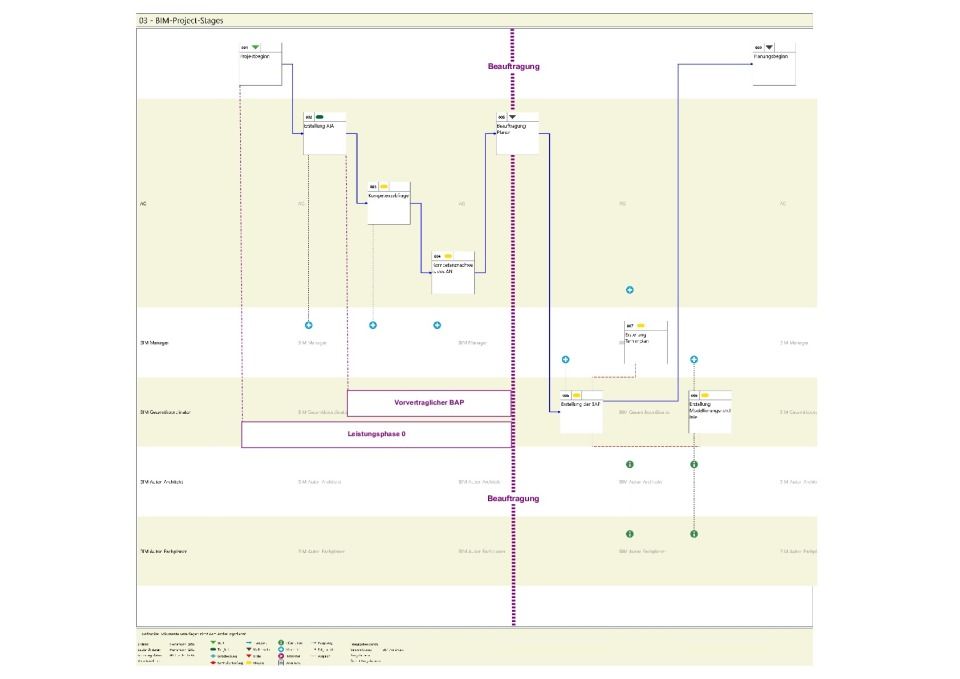
Task: Click blue plus circle in the legend
Action: 281,649
